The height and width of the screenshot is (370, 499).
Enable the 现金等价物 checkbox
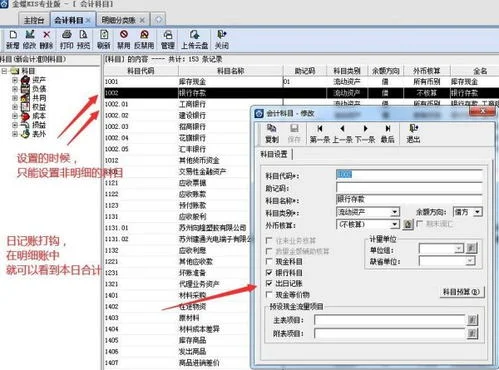269,295
